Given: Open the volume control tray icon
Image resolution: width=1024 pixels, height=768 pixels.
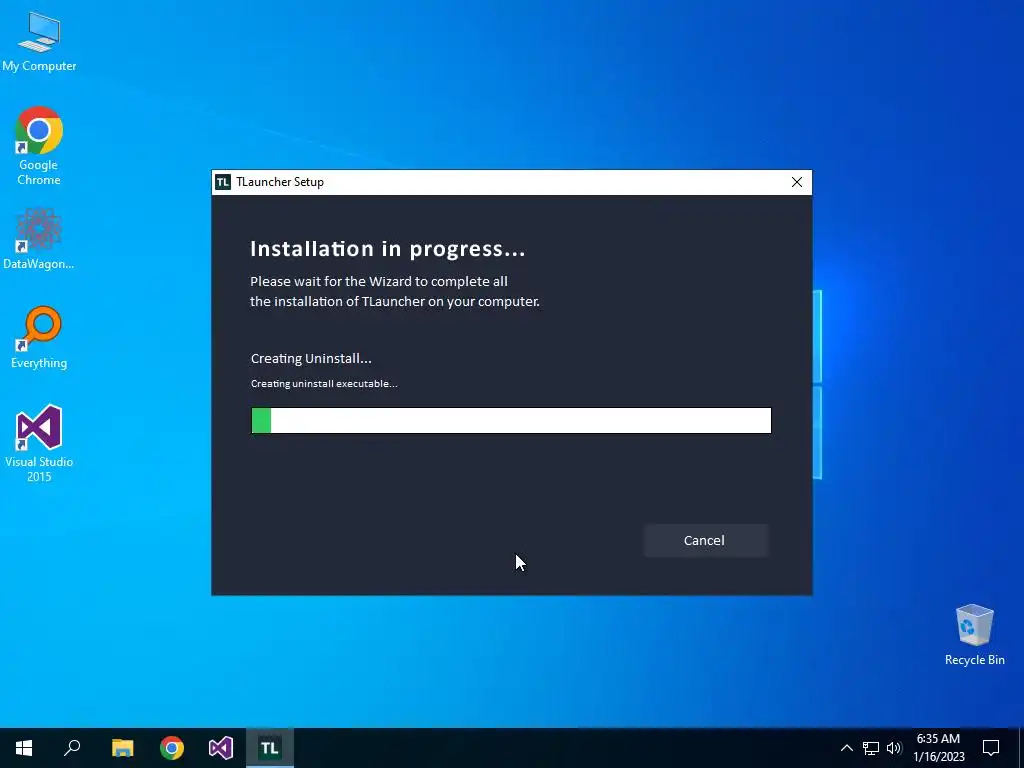Looking at the screenshot, I should [894, 748].
